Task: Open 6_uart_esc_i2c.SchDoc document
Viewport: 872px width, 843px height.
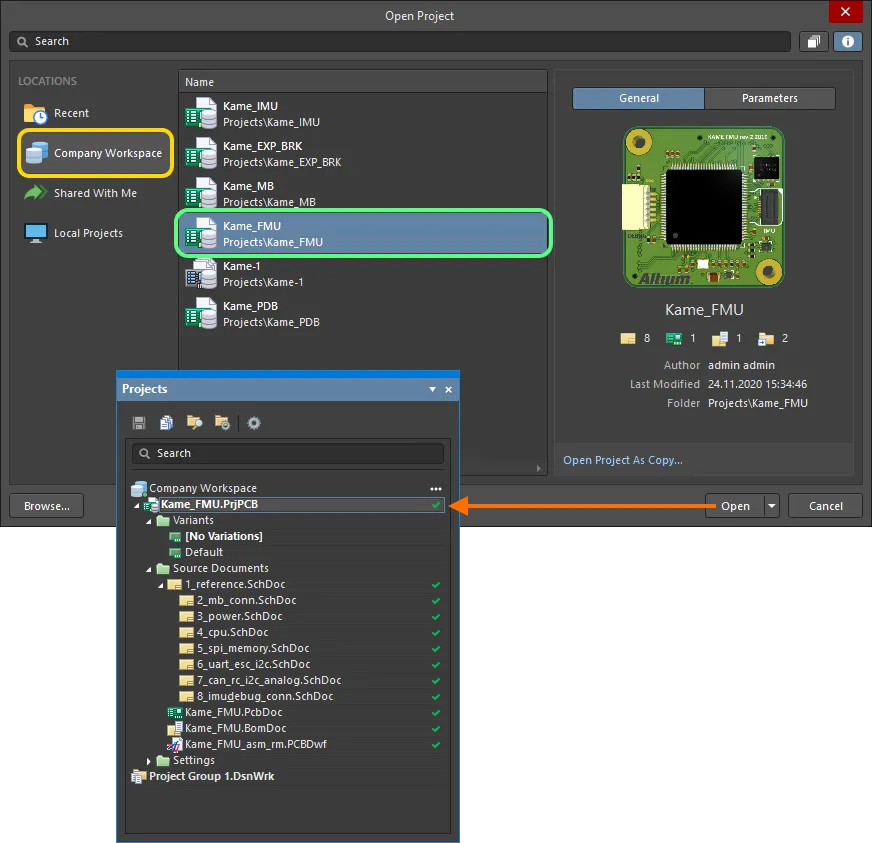Action: point(254,665)
